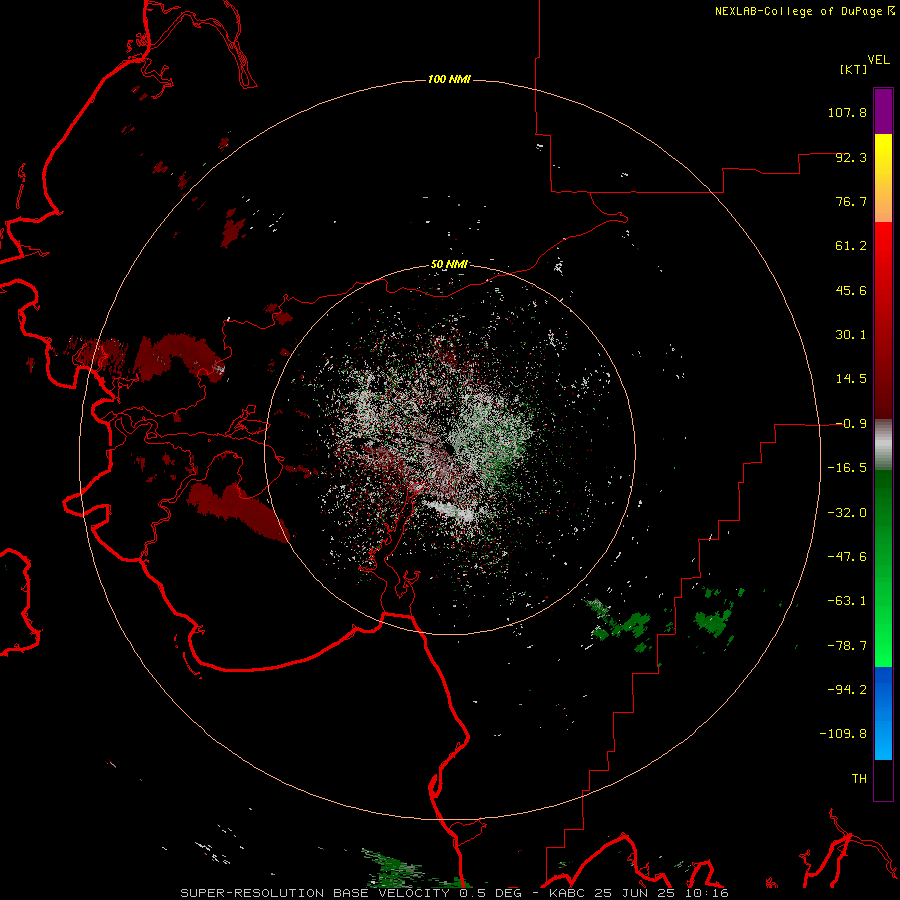Pick the light blue segment of color bar
Viewport: 900px width, 900px height.
[x=883, y=738]
